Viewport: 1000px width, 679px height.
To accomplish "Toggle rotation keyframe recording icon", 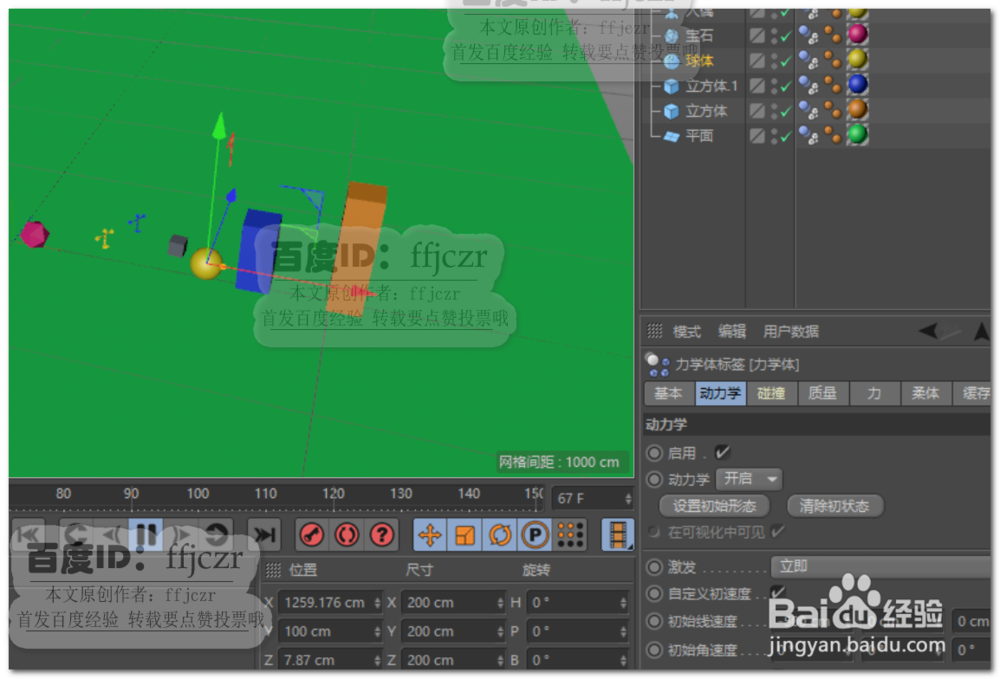I will (x=501, y=534).
